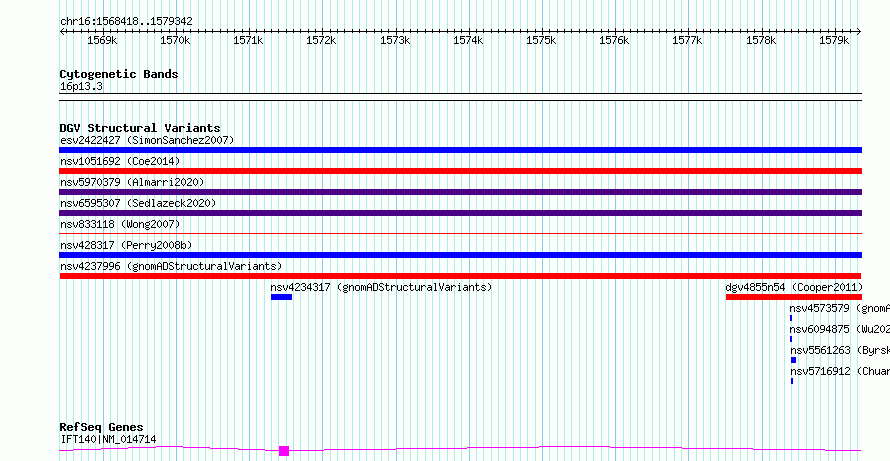Click the IFT140|NM_014714 gene label
Image resolution: width=890 pixels, height=461 pixels.
[x=108, y=439]
